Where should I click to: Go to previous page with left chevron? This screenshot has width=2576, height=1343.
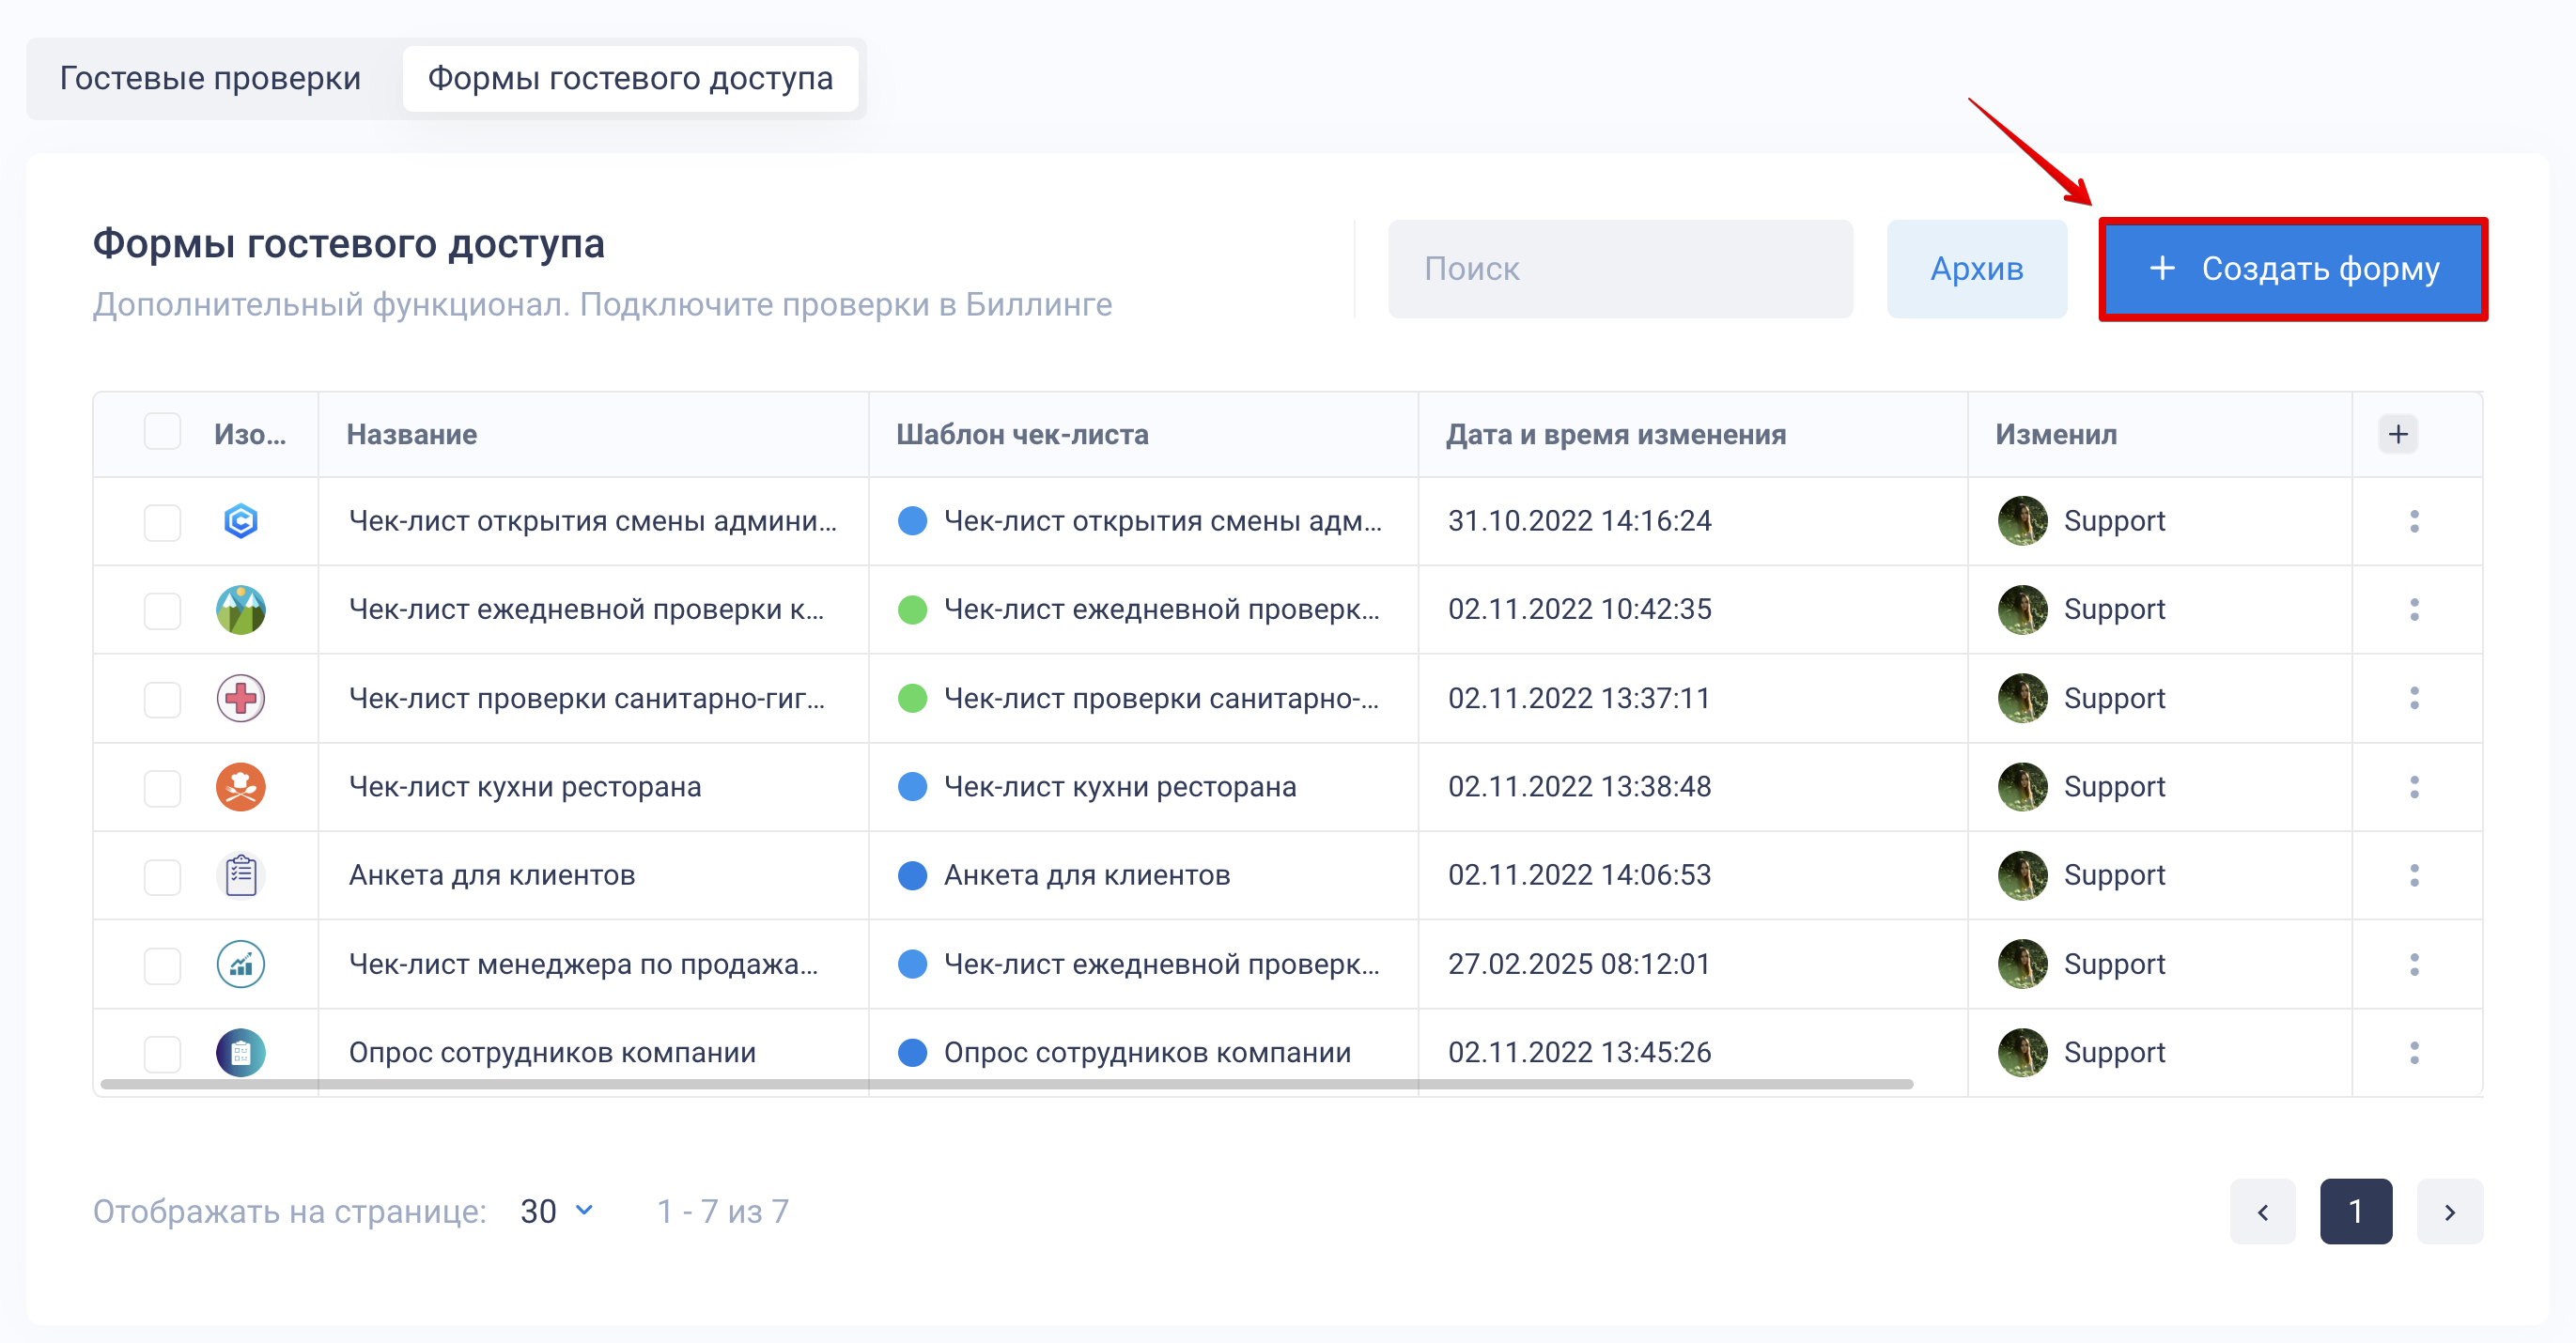tap(2262, 1212)
